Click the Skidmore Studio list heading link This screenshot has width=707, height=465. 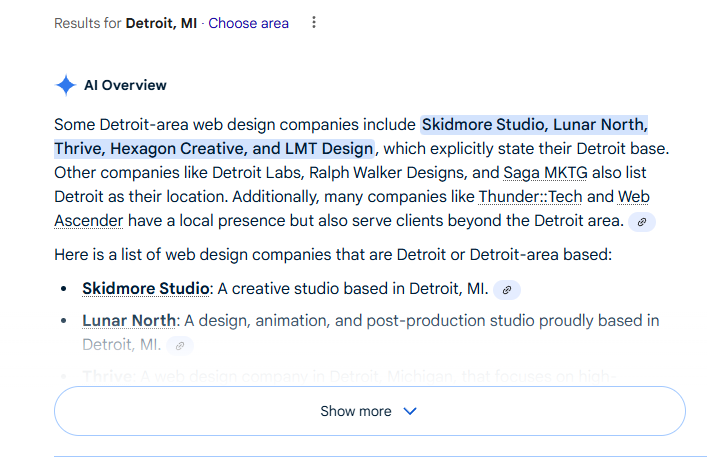[146, 289]
